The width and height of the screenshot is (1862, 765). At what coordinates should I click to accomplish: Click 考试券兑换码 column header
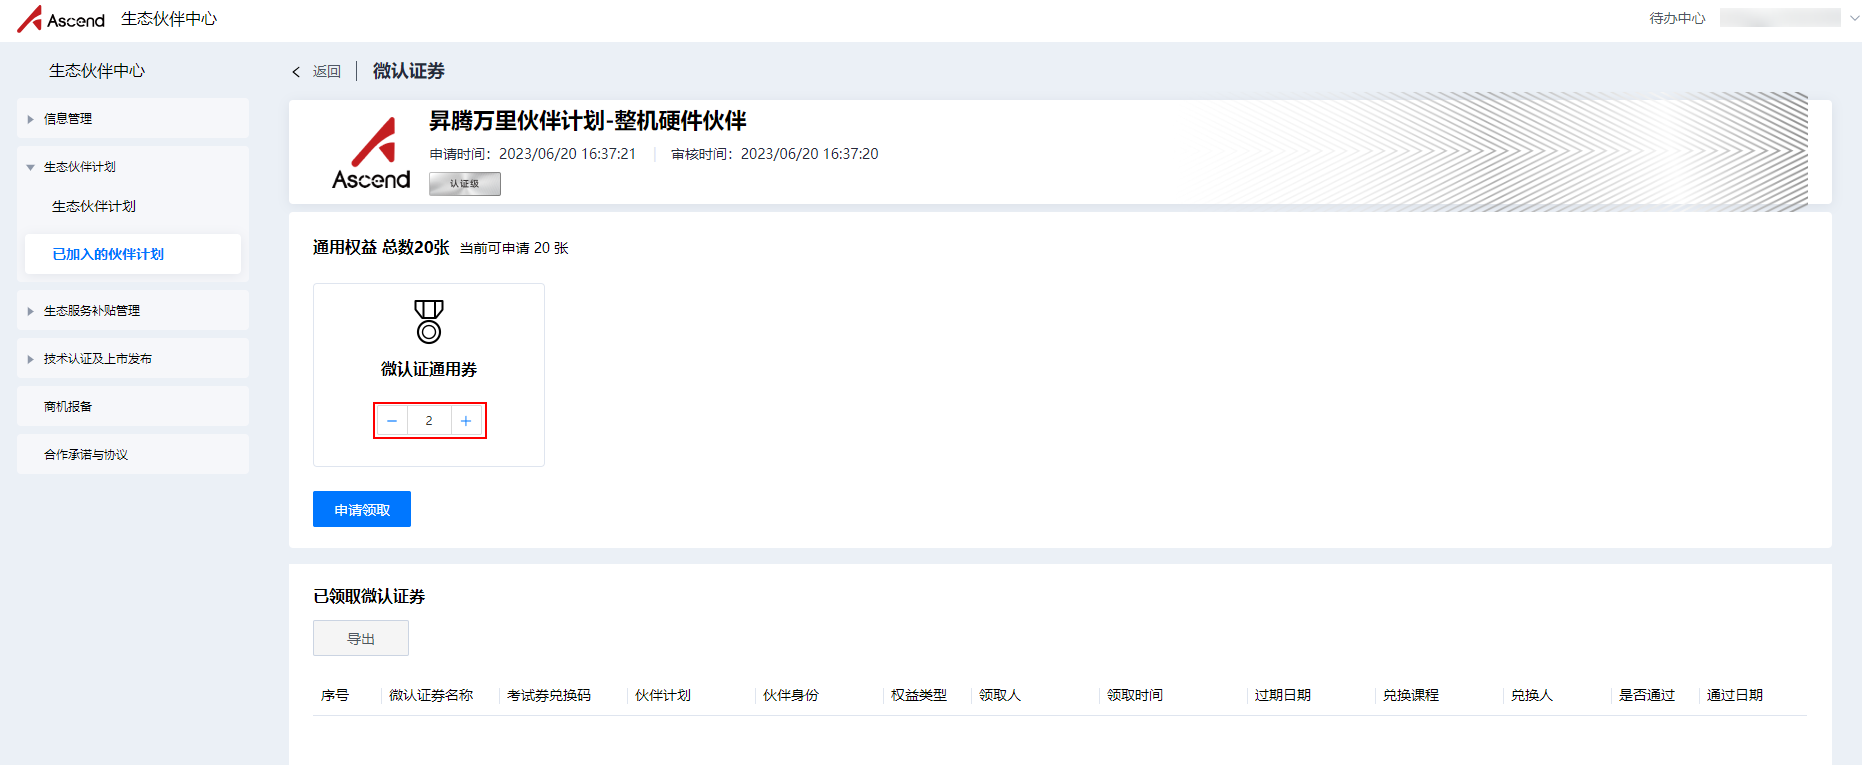point(549,695)
